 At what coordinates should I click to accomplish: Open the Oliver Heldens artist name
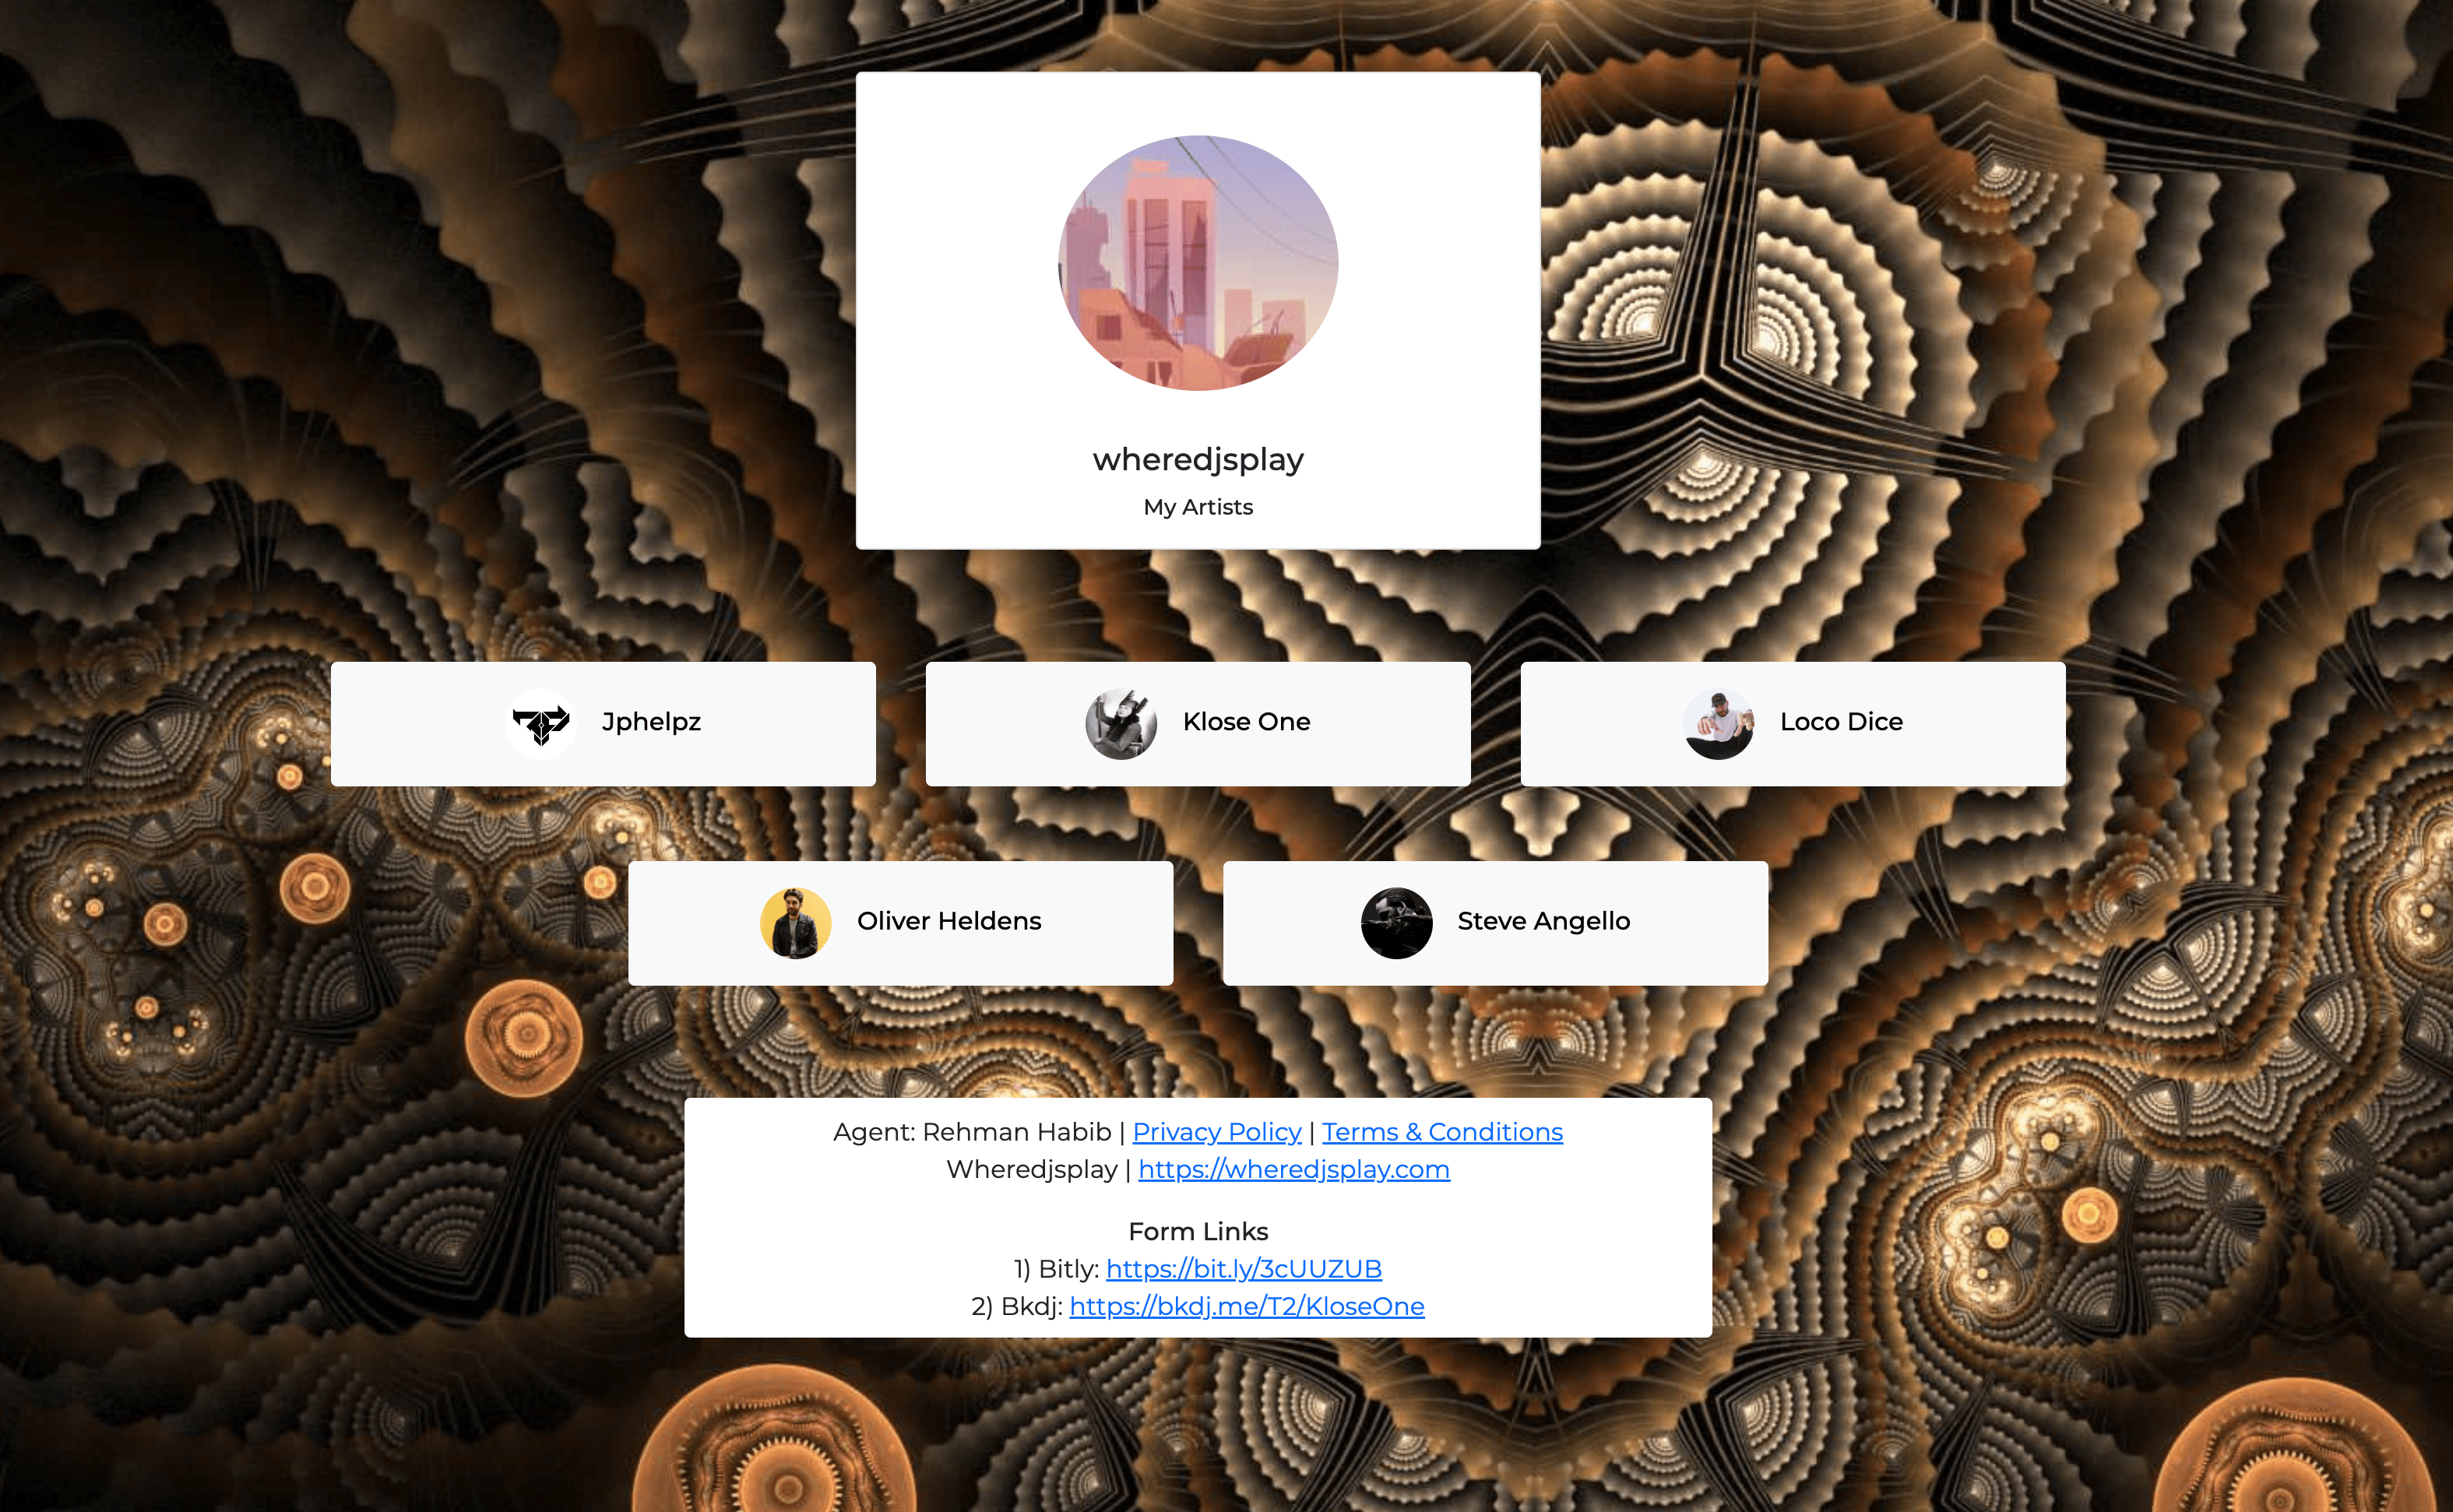coord(949,921)
